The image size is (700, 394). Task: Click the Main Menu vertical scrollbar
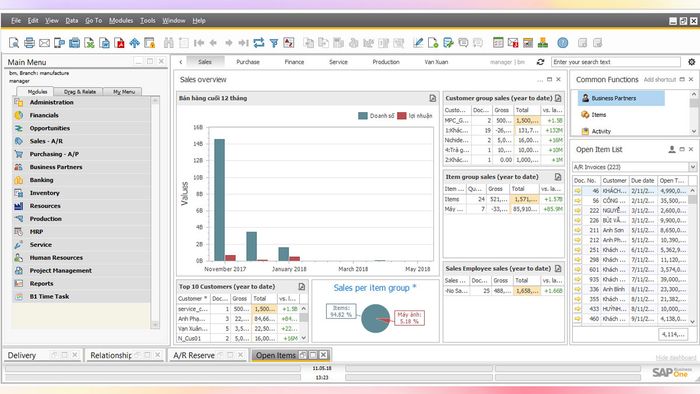155,212
